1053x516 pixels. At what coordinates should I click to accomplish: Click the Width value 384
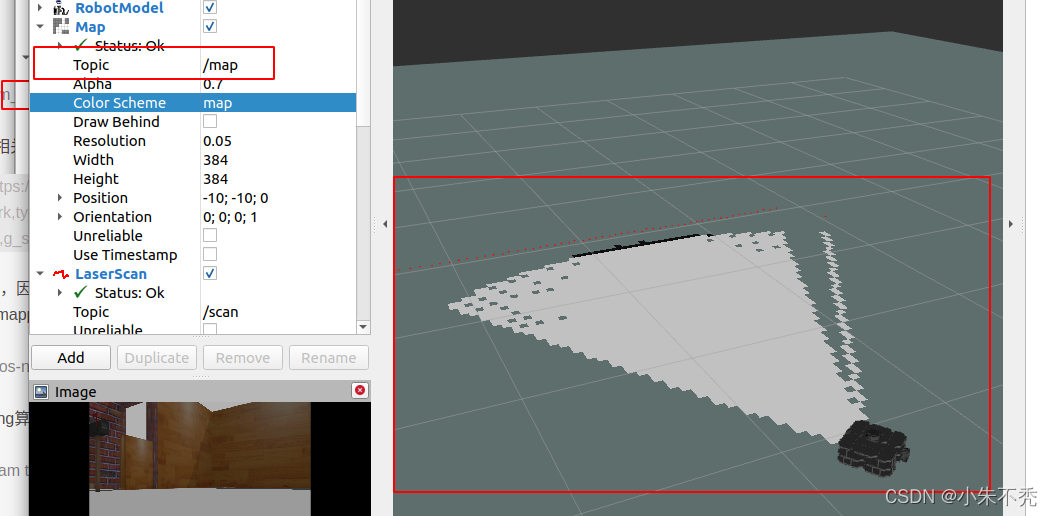pyautogui.click(x=216, y=160)
